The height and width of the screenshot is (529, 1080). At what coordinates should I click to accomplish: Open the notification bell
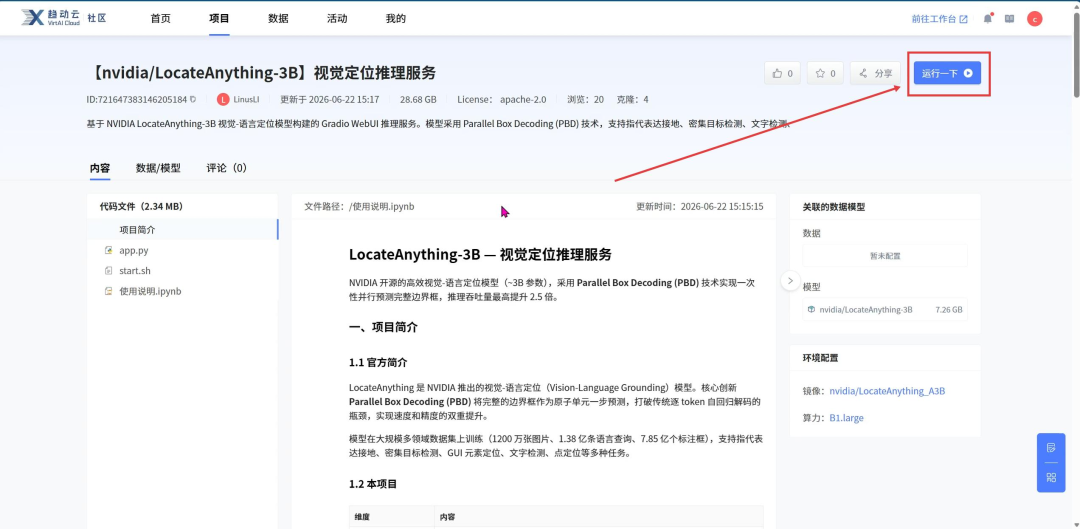(x=988, y=19)
